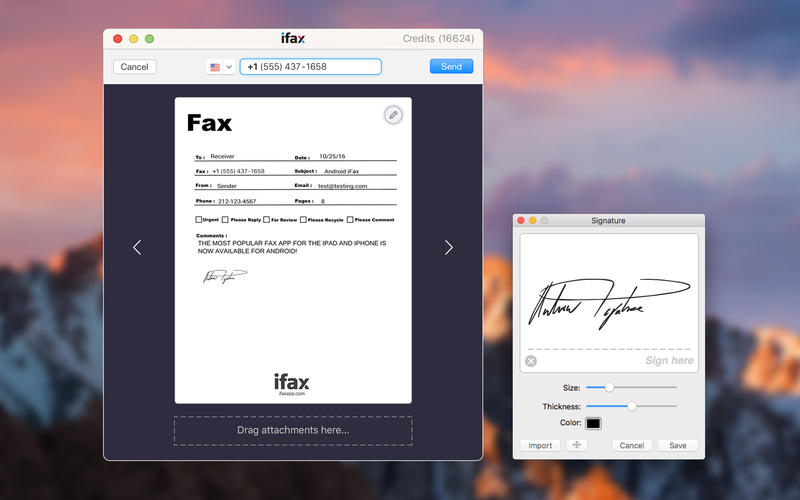
Task: Click the Subject text Android iFax
Action: click(x=341, y=171)
